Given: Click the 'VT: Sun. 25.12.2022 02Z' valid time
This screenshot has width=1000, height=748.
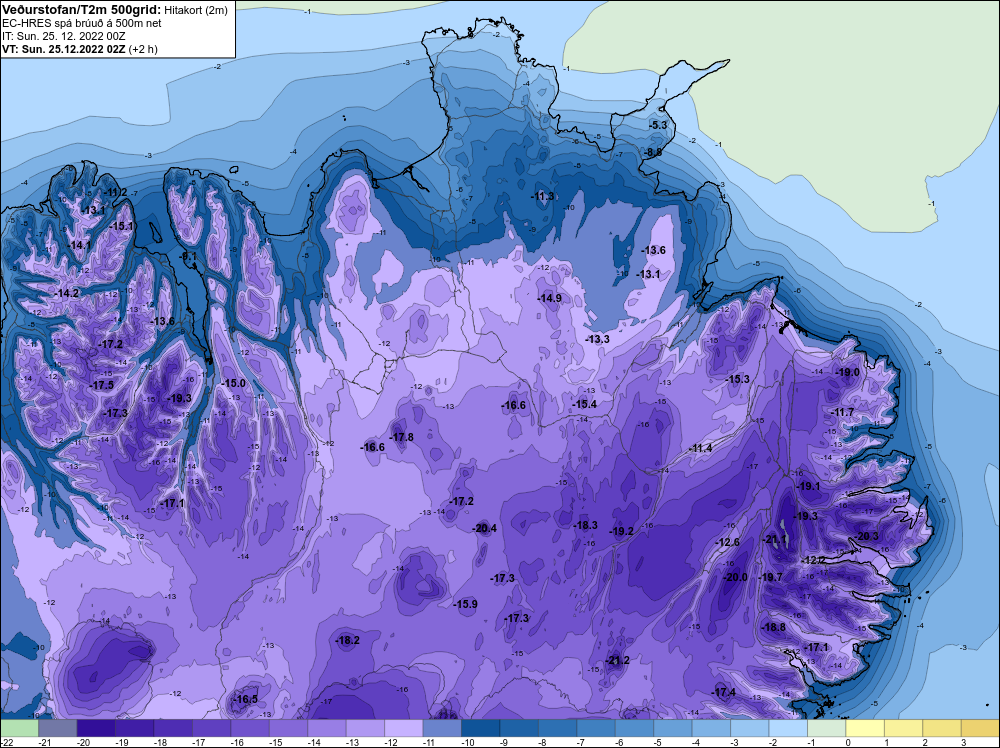Looking at the screenshot, I should [x=64, y=49].
